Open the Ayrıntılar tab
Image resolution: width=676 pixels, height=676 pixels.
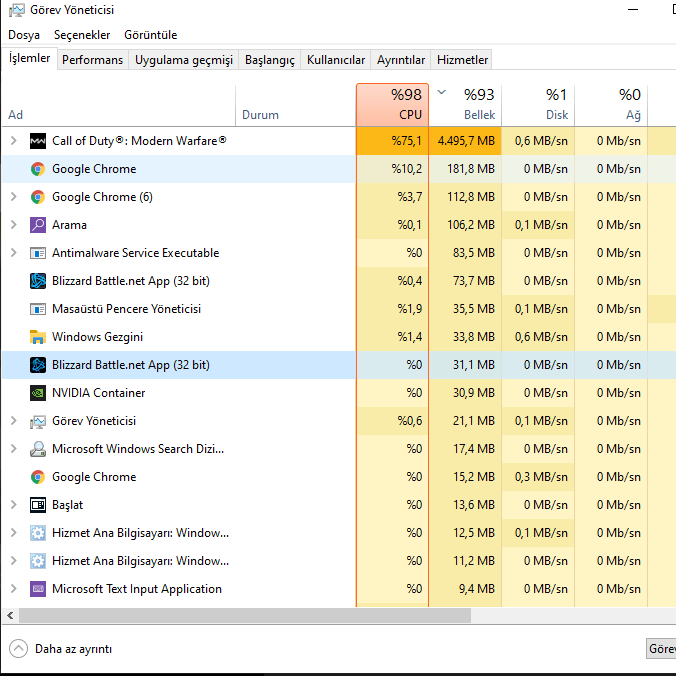(401, 60)
